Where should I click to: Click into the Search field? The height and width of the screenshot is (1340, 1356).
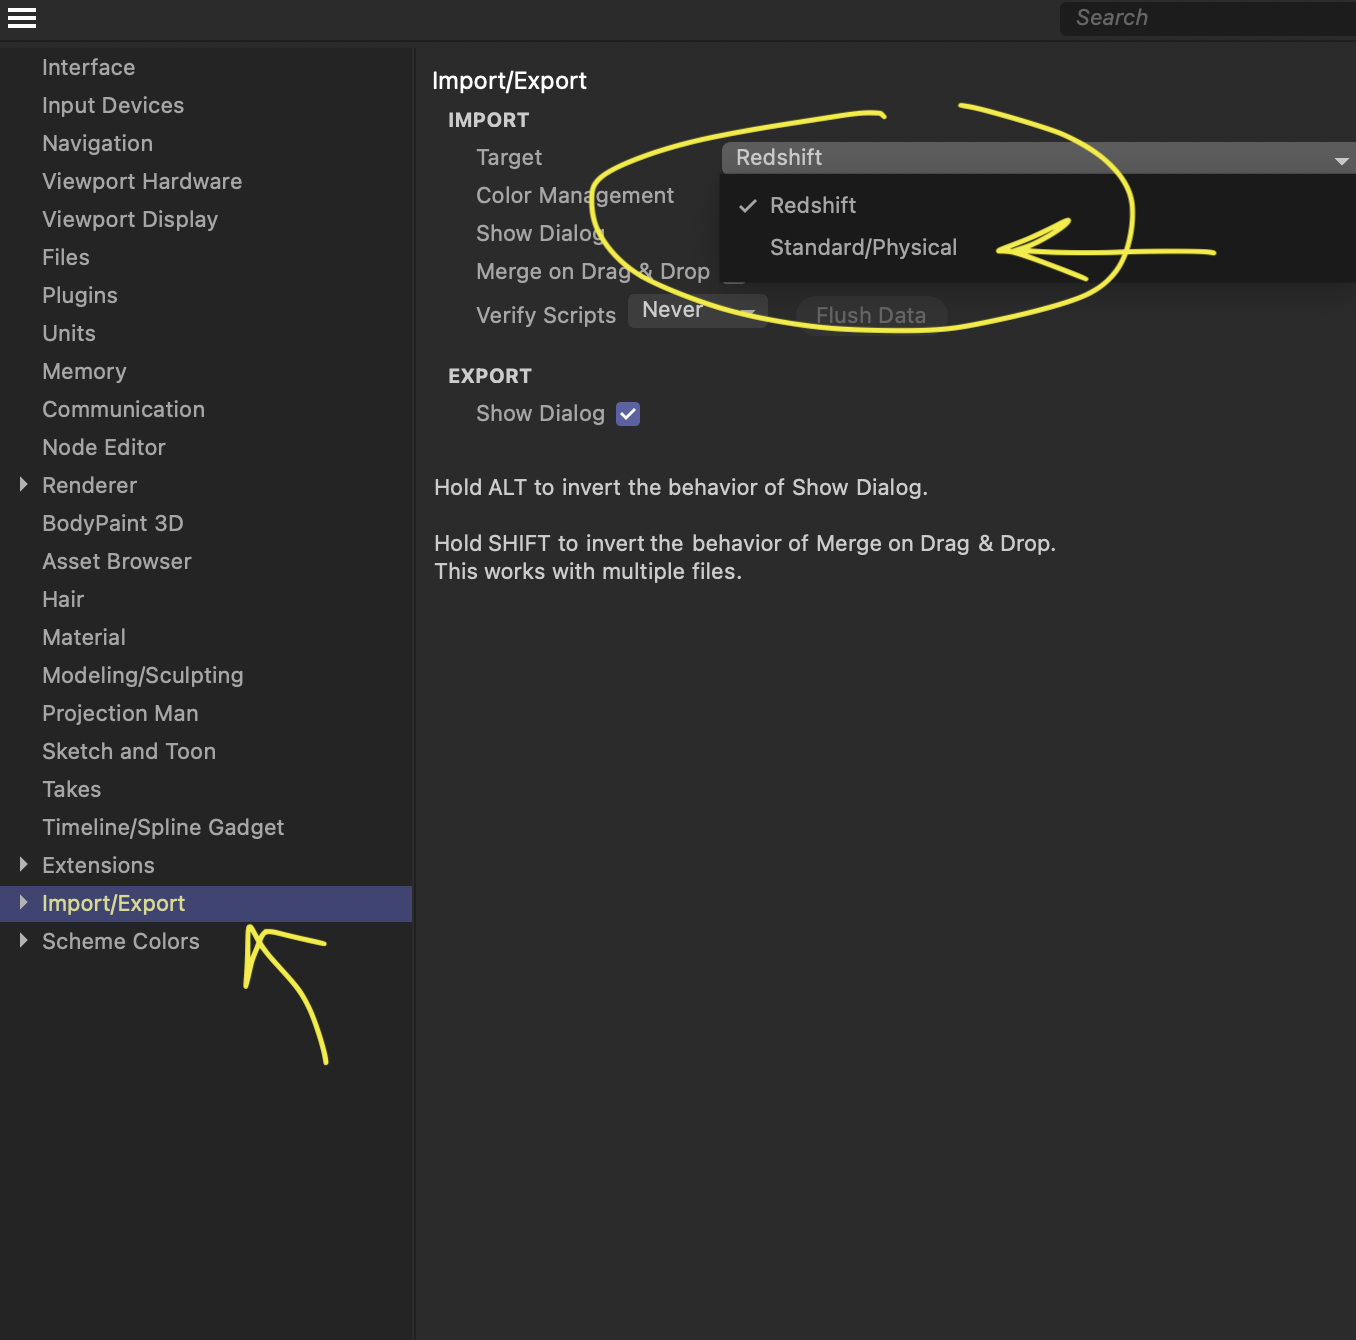coord(1208,18)
